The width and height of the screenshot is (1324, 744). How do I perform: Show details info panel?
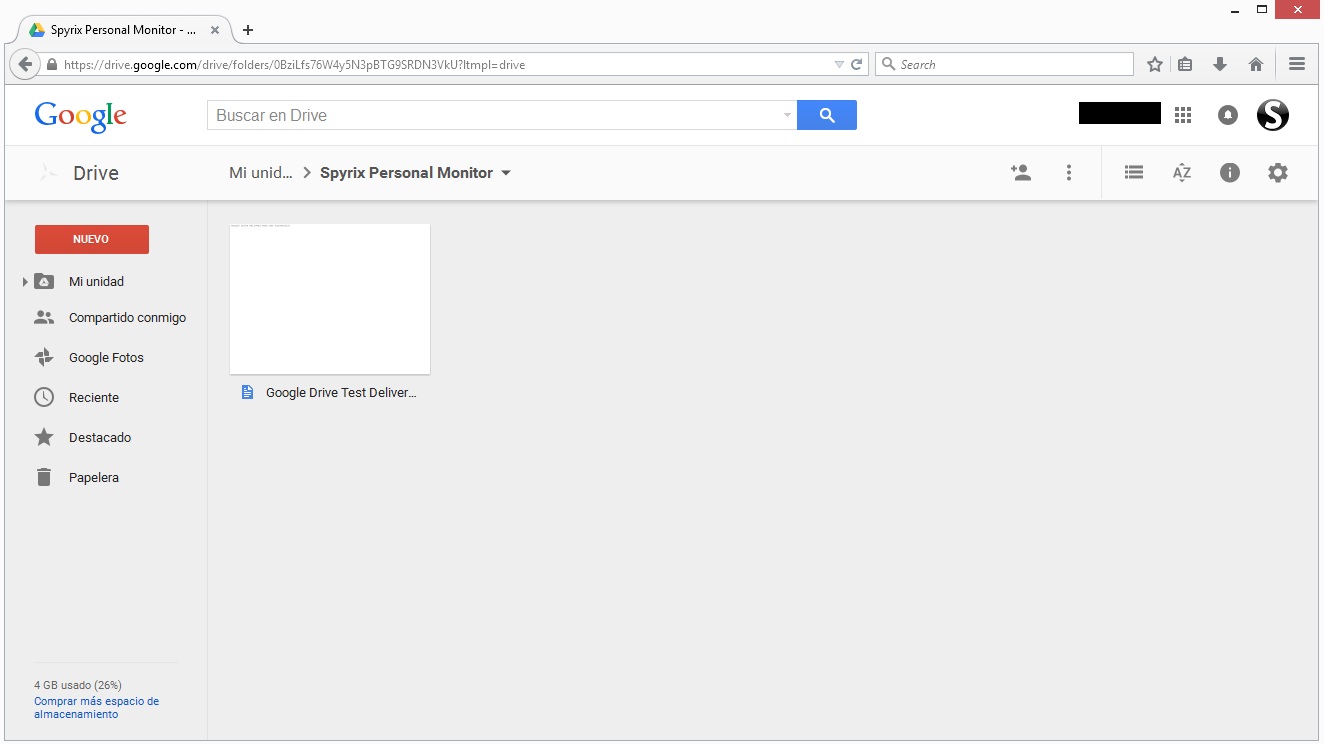tap(1230, 172)
